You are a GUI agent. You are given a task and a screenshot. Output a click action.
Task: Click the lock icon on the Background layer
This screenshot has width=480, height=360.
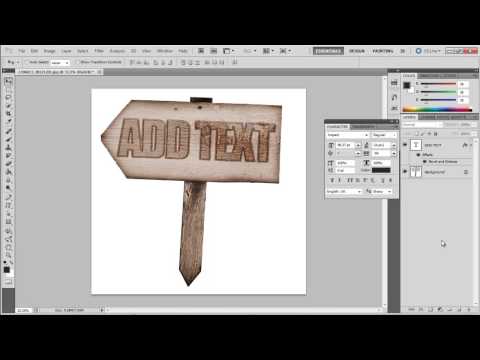466,172
